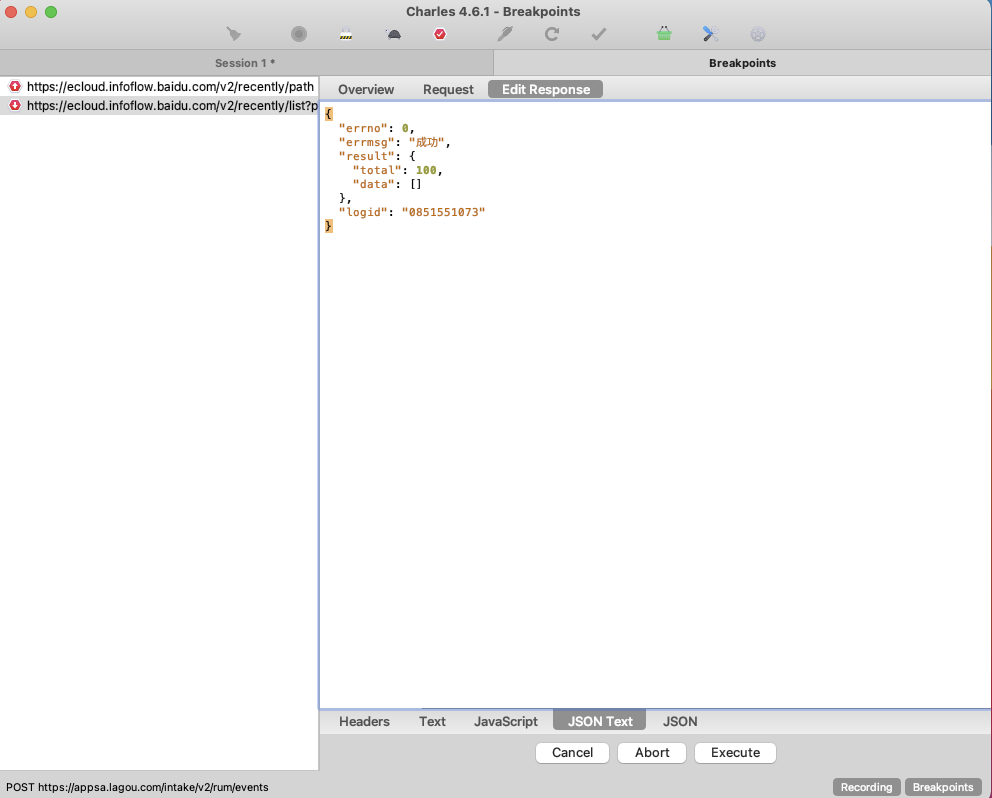The width and height of the screenshot is (992, 798).
Task: Select the compose pen icon
Action: (x=505, y=34)
